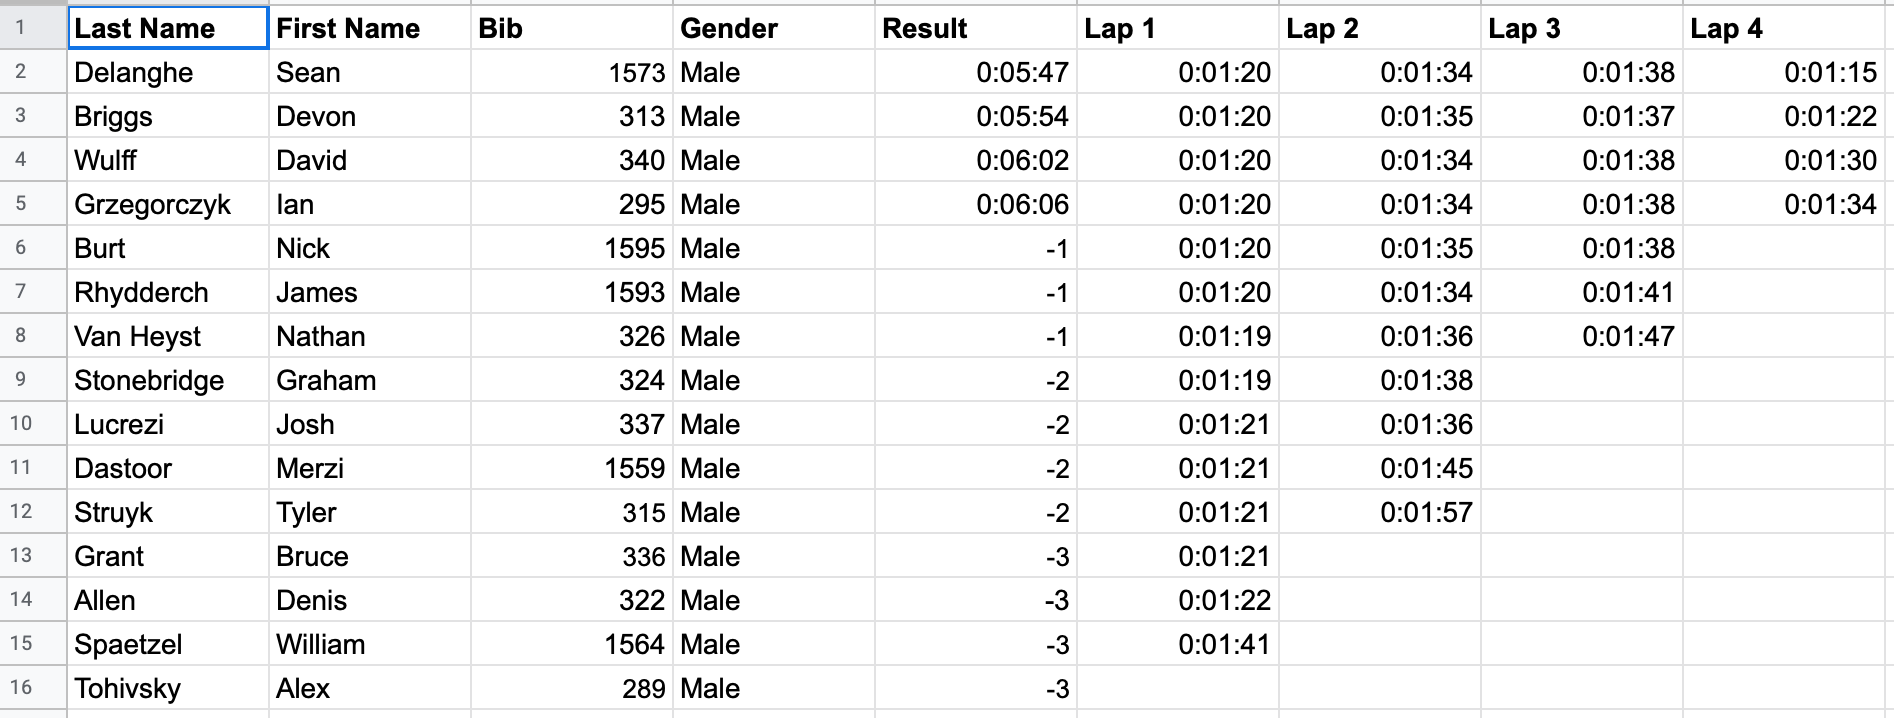Select the Bib header cell
This screenshot has width=1894, height=718.
point(572,28)
